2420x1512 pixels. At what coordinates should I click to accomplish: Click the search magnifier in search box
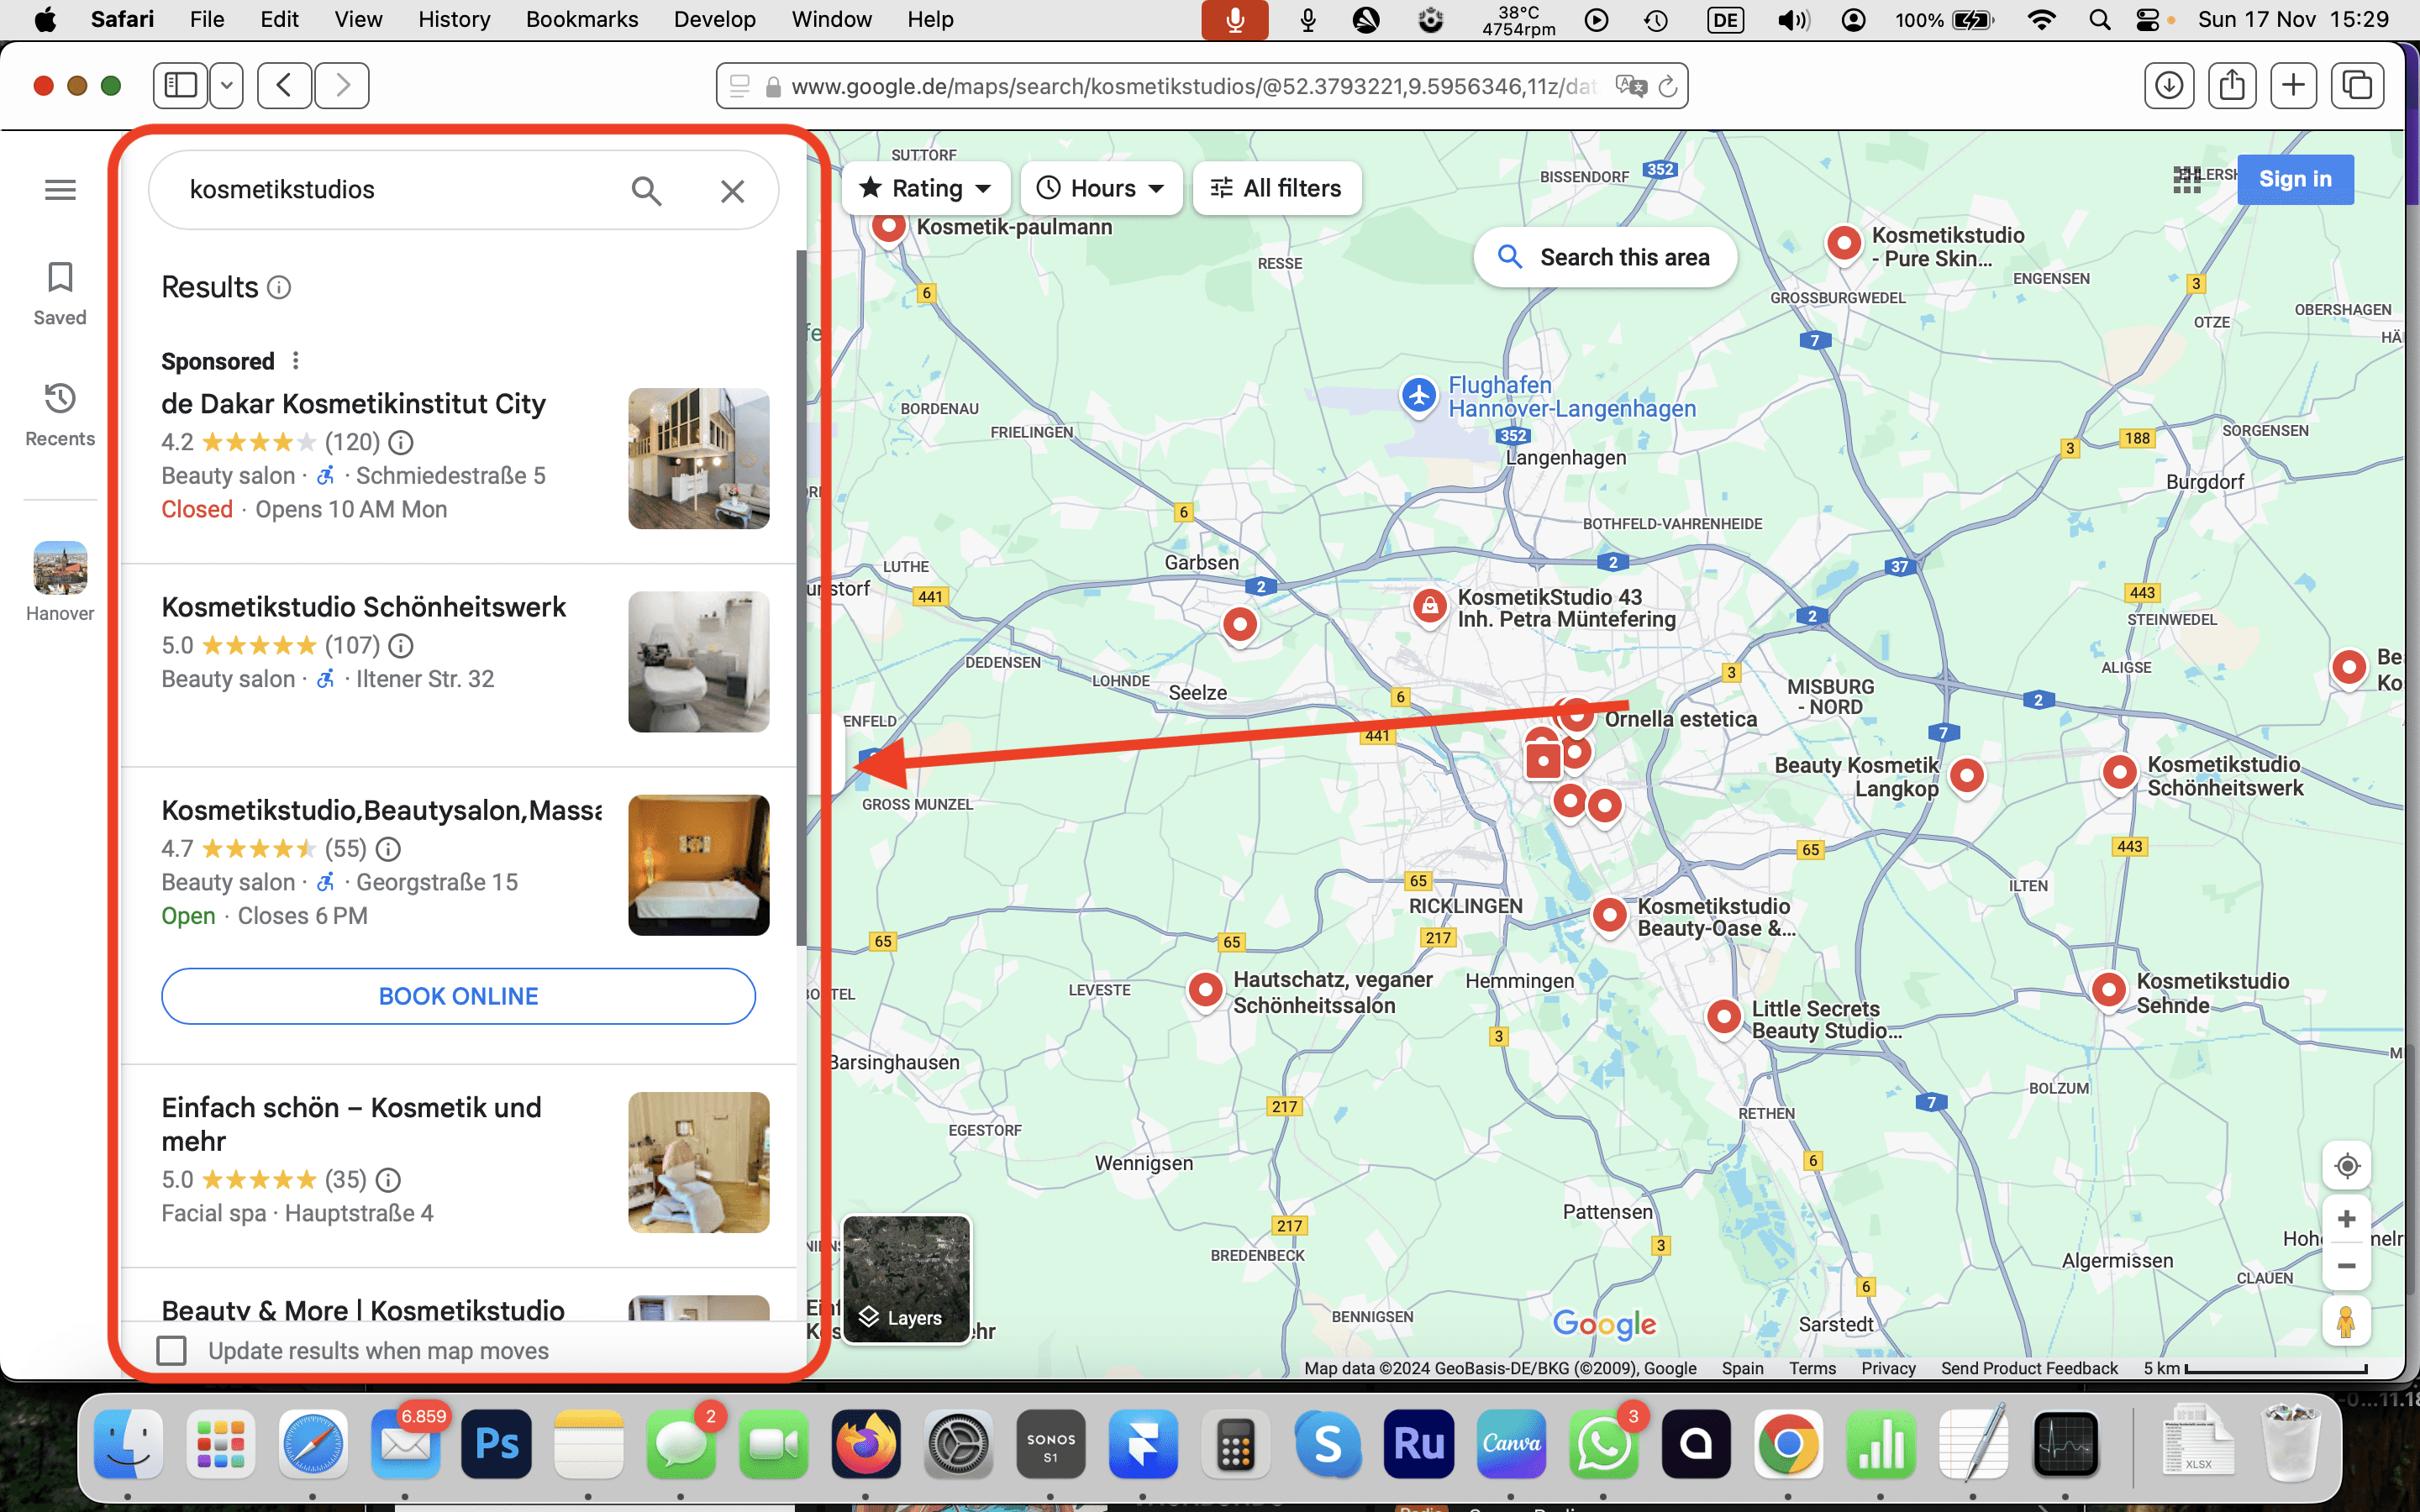point(646,190)
